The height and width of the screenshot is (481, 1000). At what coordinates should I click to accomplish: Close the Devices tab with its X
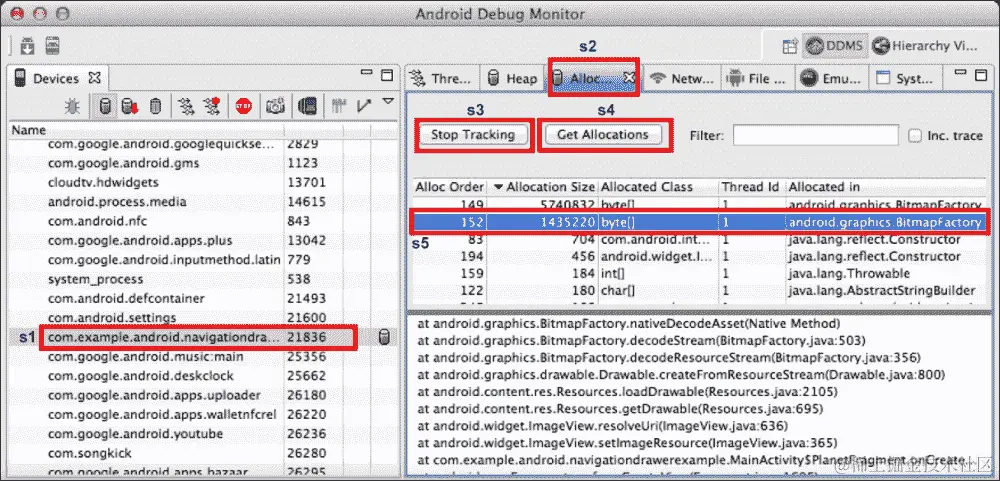94,78
